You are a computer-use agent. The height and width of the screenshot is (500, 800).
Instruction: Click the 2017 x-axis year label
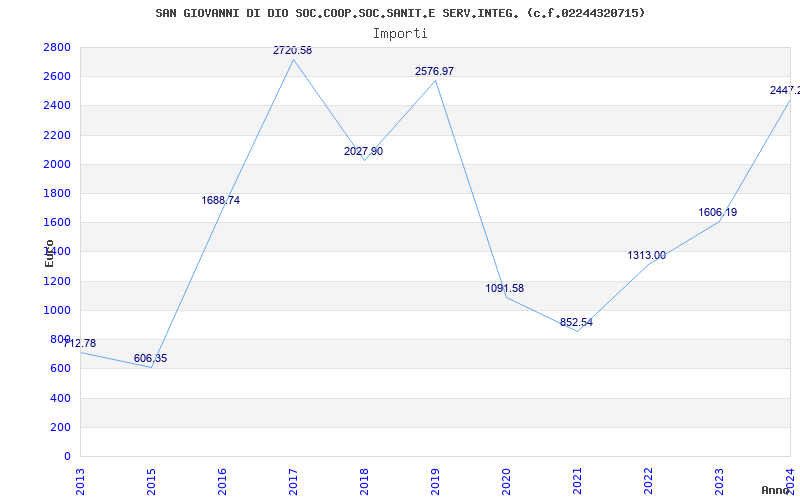[x=293, y=482]
